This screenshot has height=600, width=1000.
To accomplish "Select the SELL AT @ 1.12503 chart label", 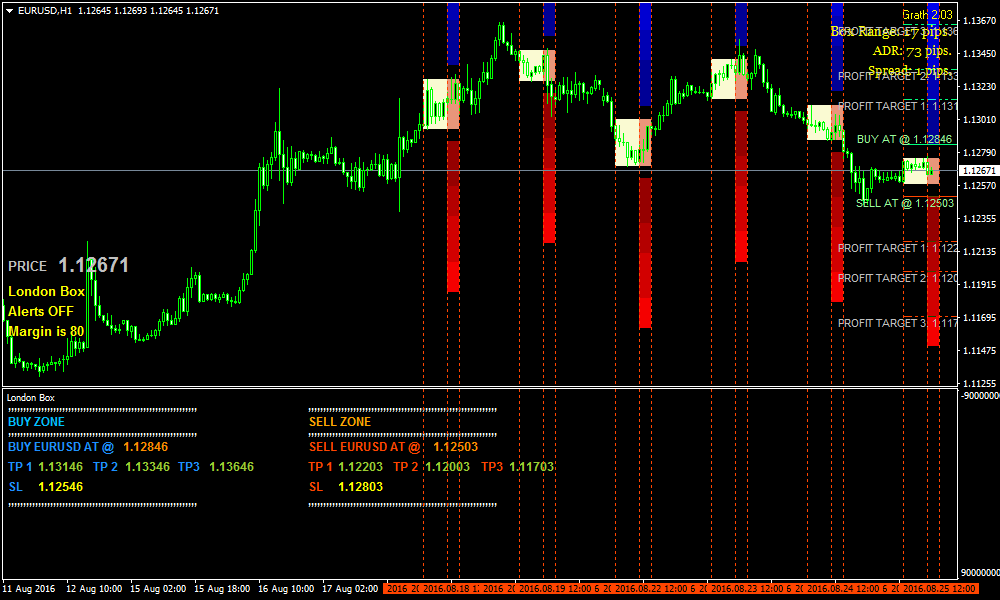I will pyautogui.click(x=899, y=203).
